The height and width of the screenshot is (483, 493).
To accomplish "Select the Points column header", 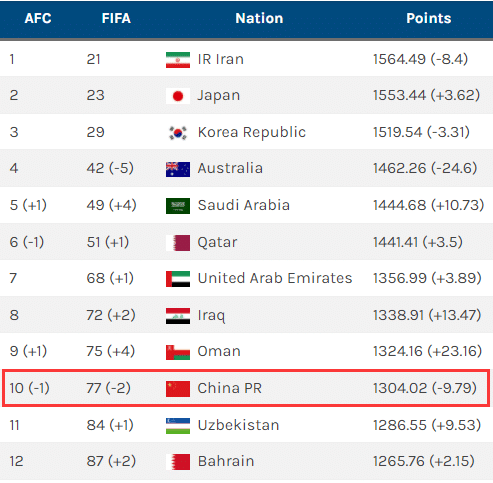I will coord(429,18).
